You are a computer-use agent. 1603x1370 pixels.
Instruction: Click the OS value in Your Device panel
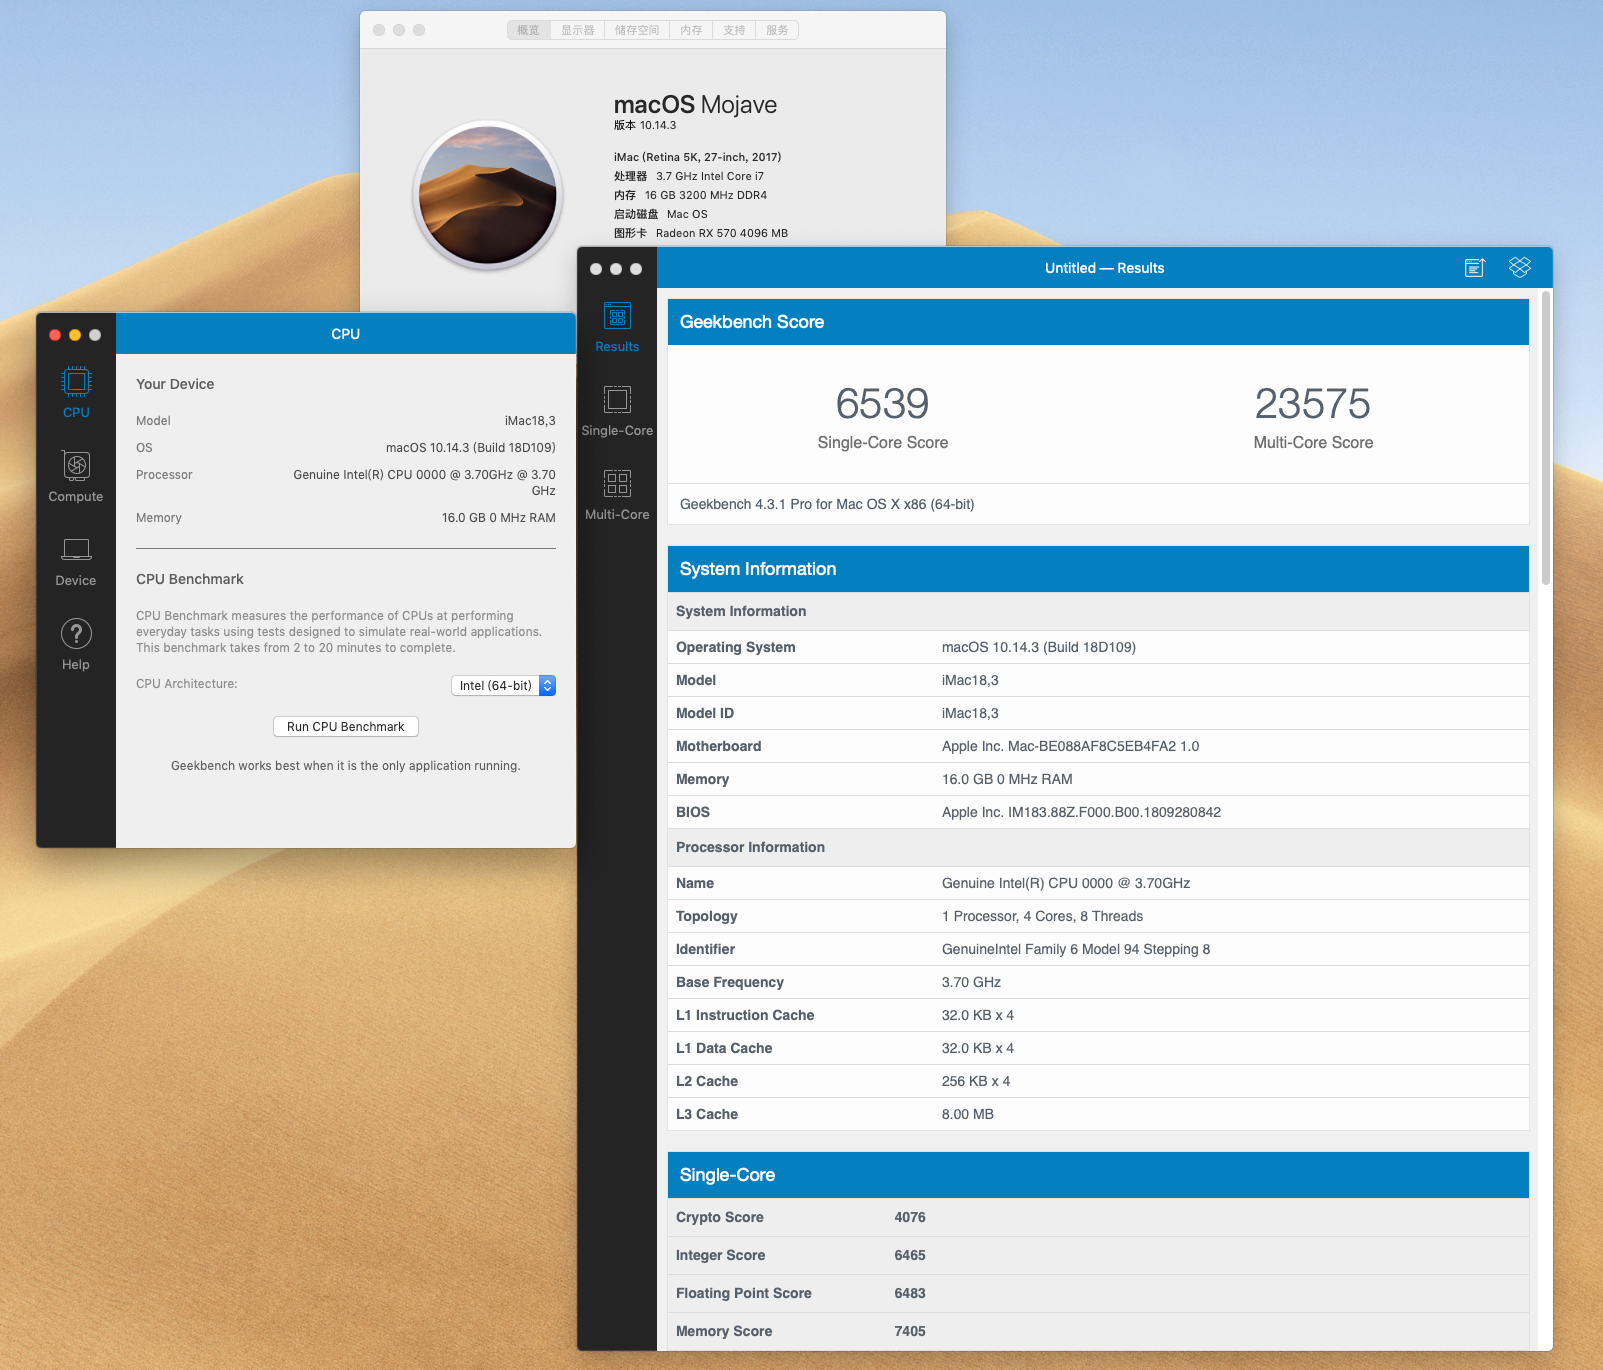[471, 448]
